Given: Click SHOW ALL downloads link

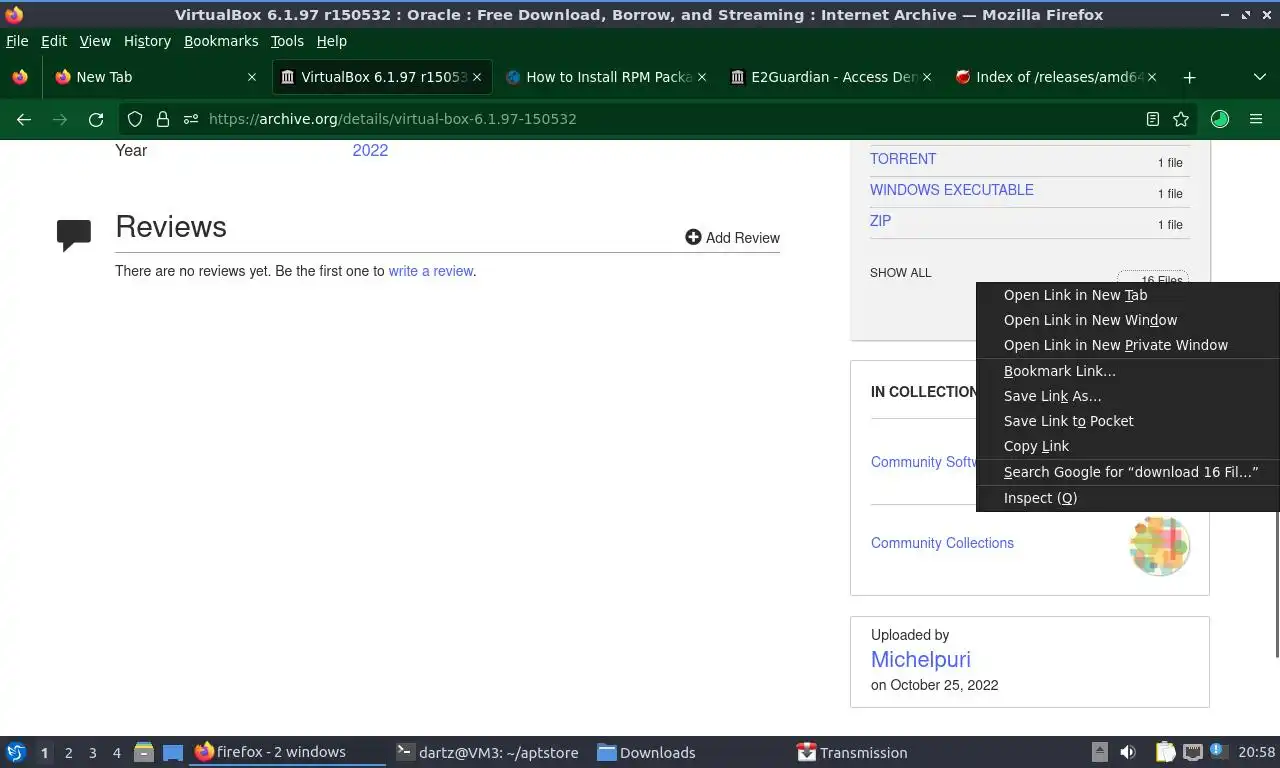Looking at the screenshot, I should pyautogui.click(x=900, y=273).
